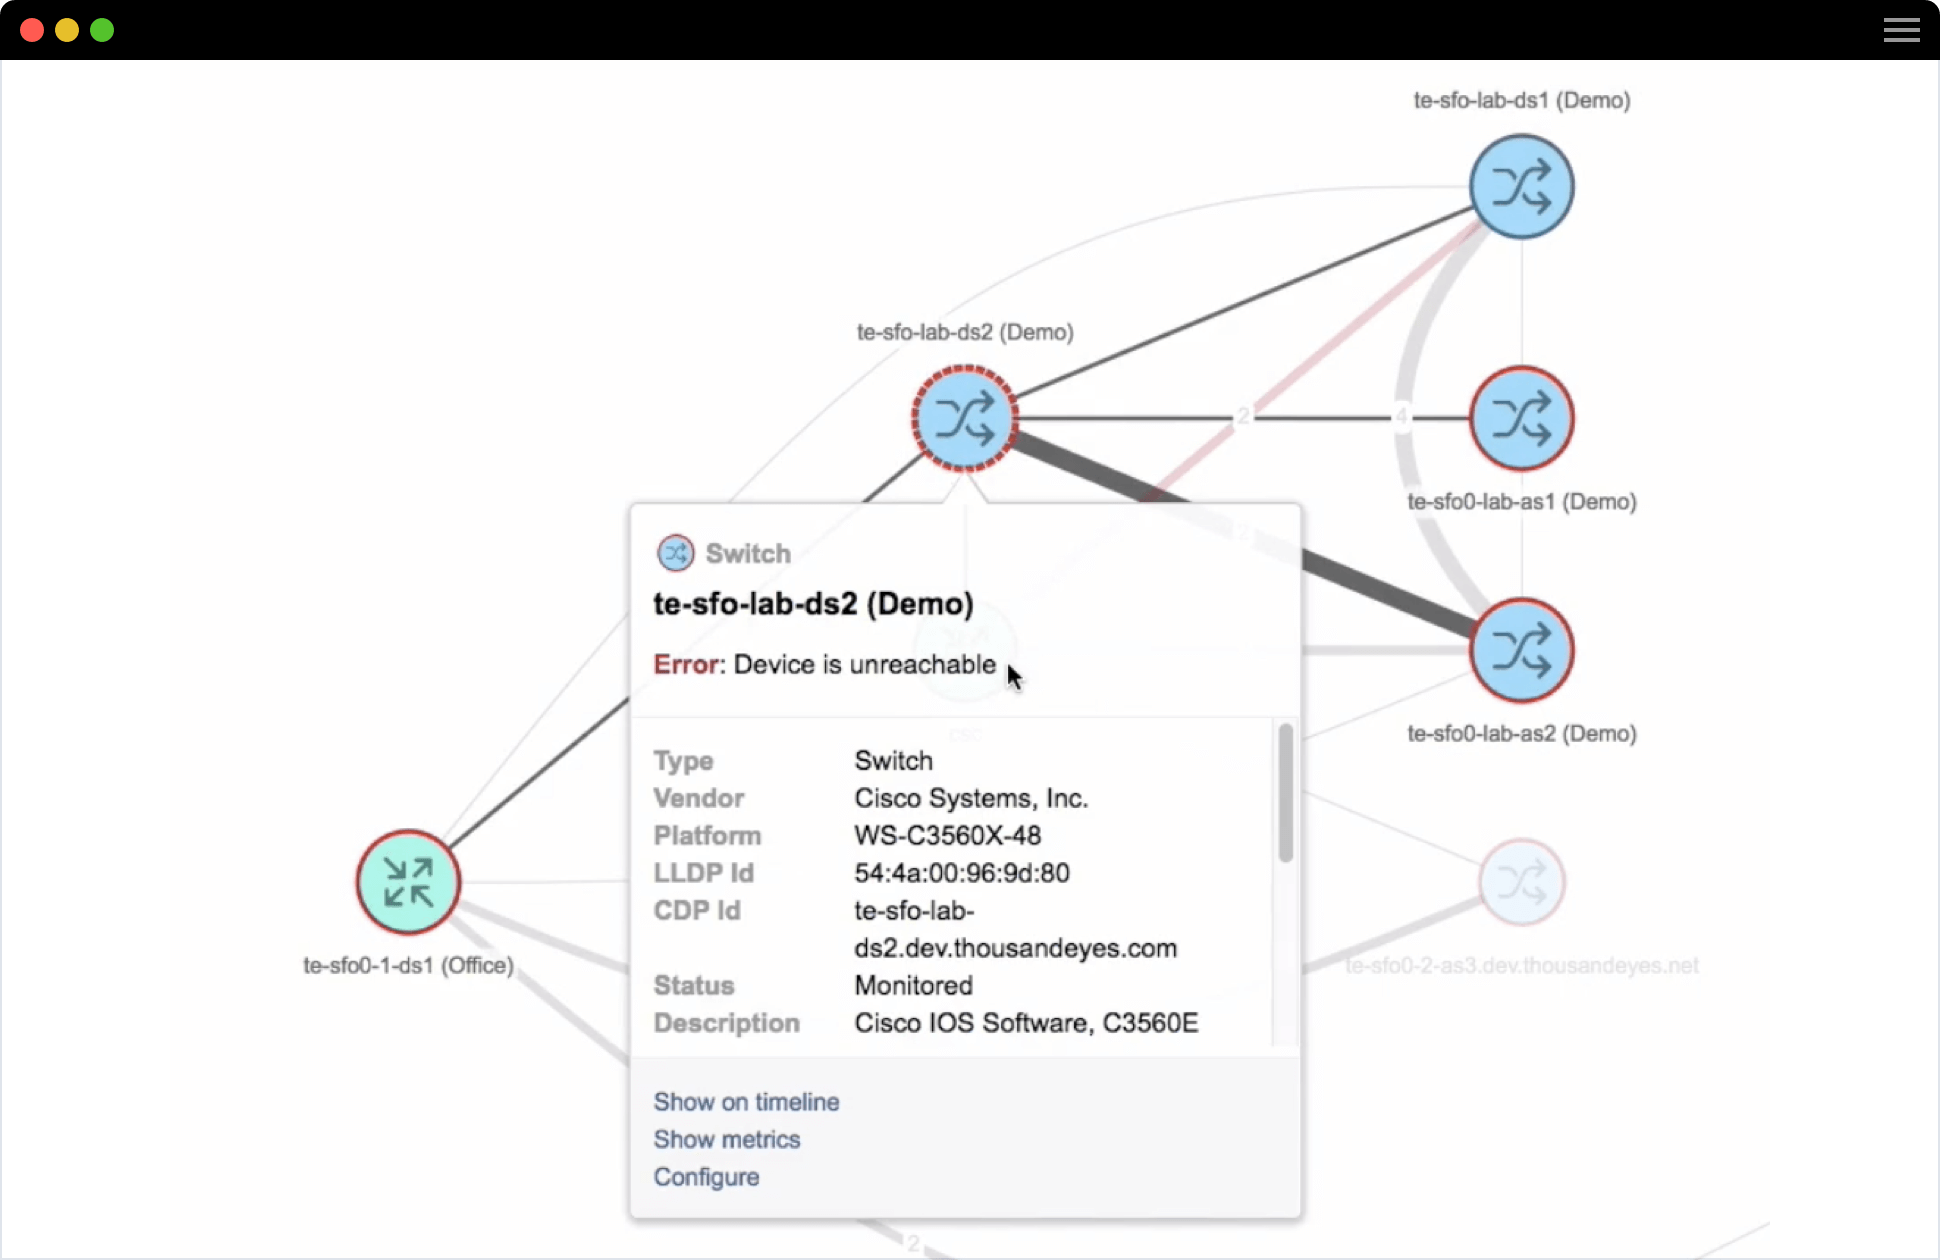
Task: Click the Cisco IOS Software description value
Action: click(x=1025, y=1023)
